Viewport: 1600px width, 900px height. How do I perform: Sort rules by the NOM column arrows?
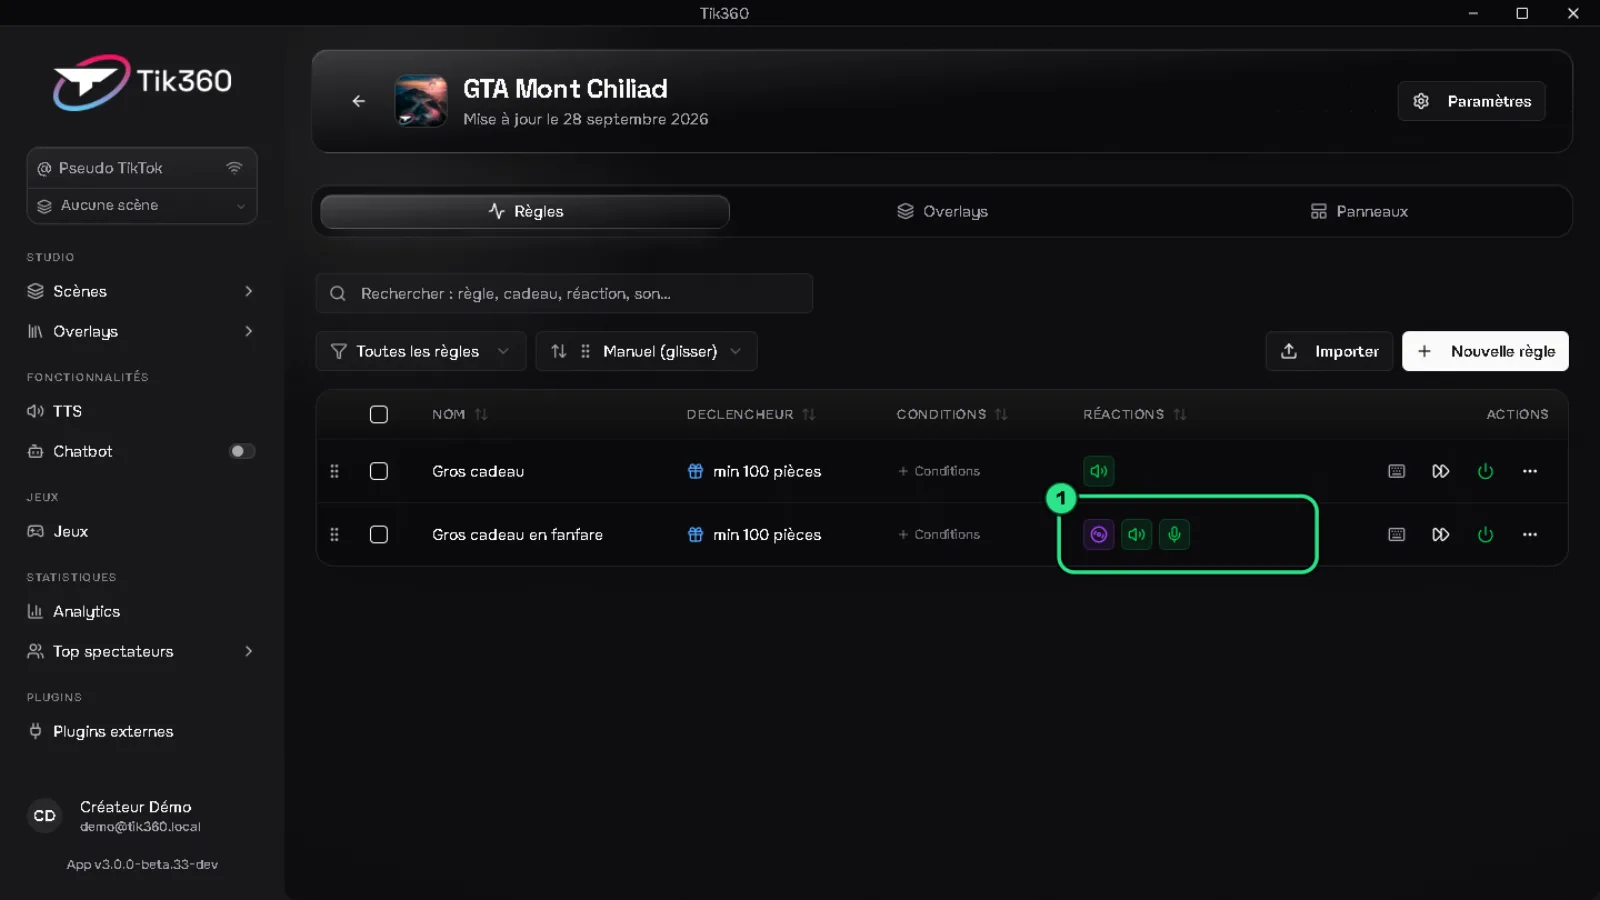(x=481, y=414)
